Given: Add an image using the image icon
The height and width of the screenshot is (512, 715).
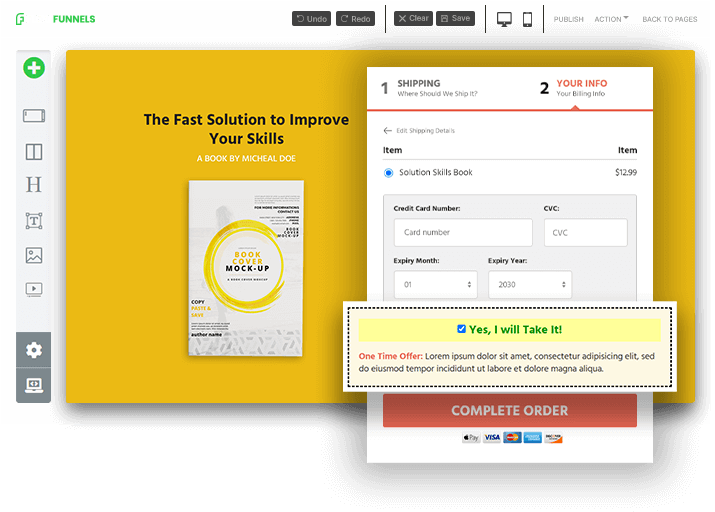Looking at the screenshot, I should 34,255.
